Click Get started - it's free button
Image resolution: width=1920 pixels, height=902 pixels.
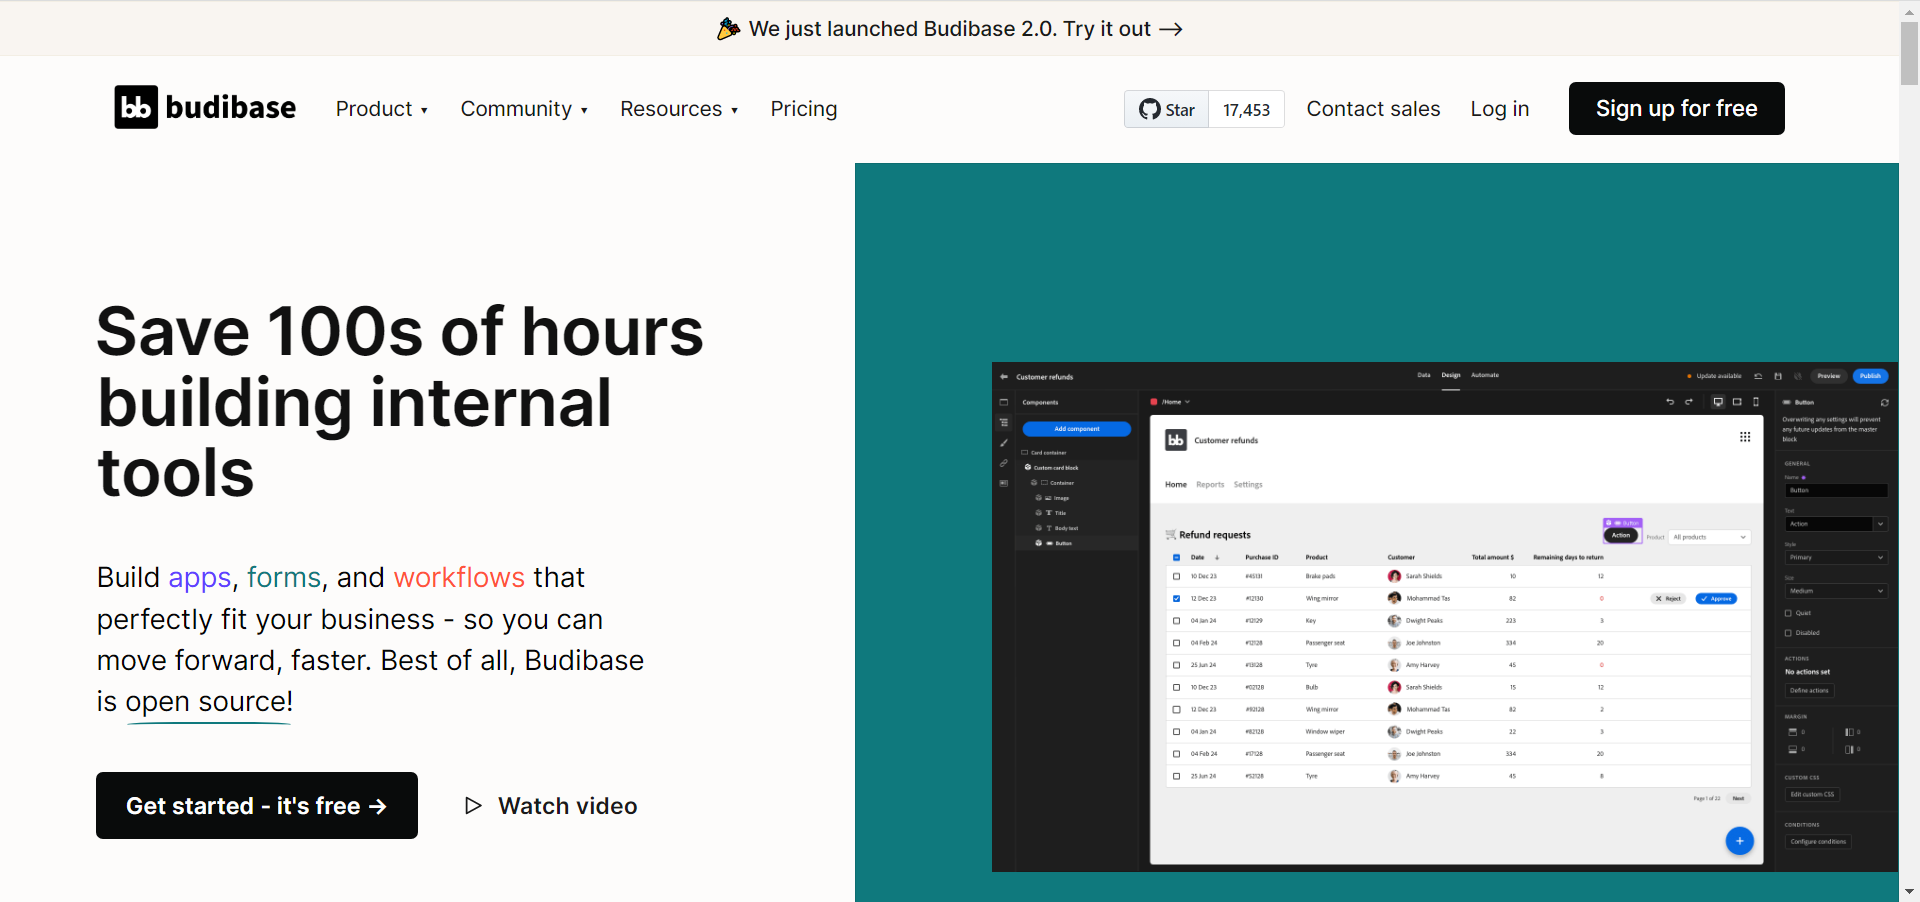pos(257,806)
